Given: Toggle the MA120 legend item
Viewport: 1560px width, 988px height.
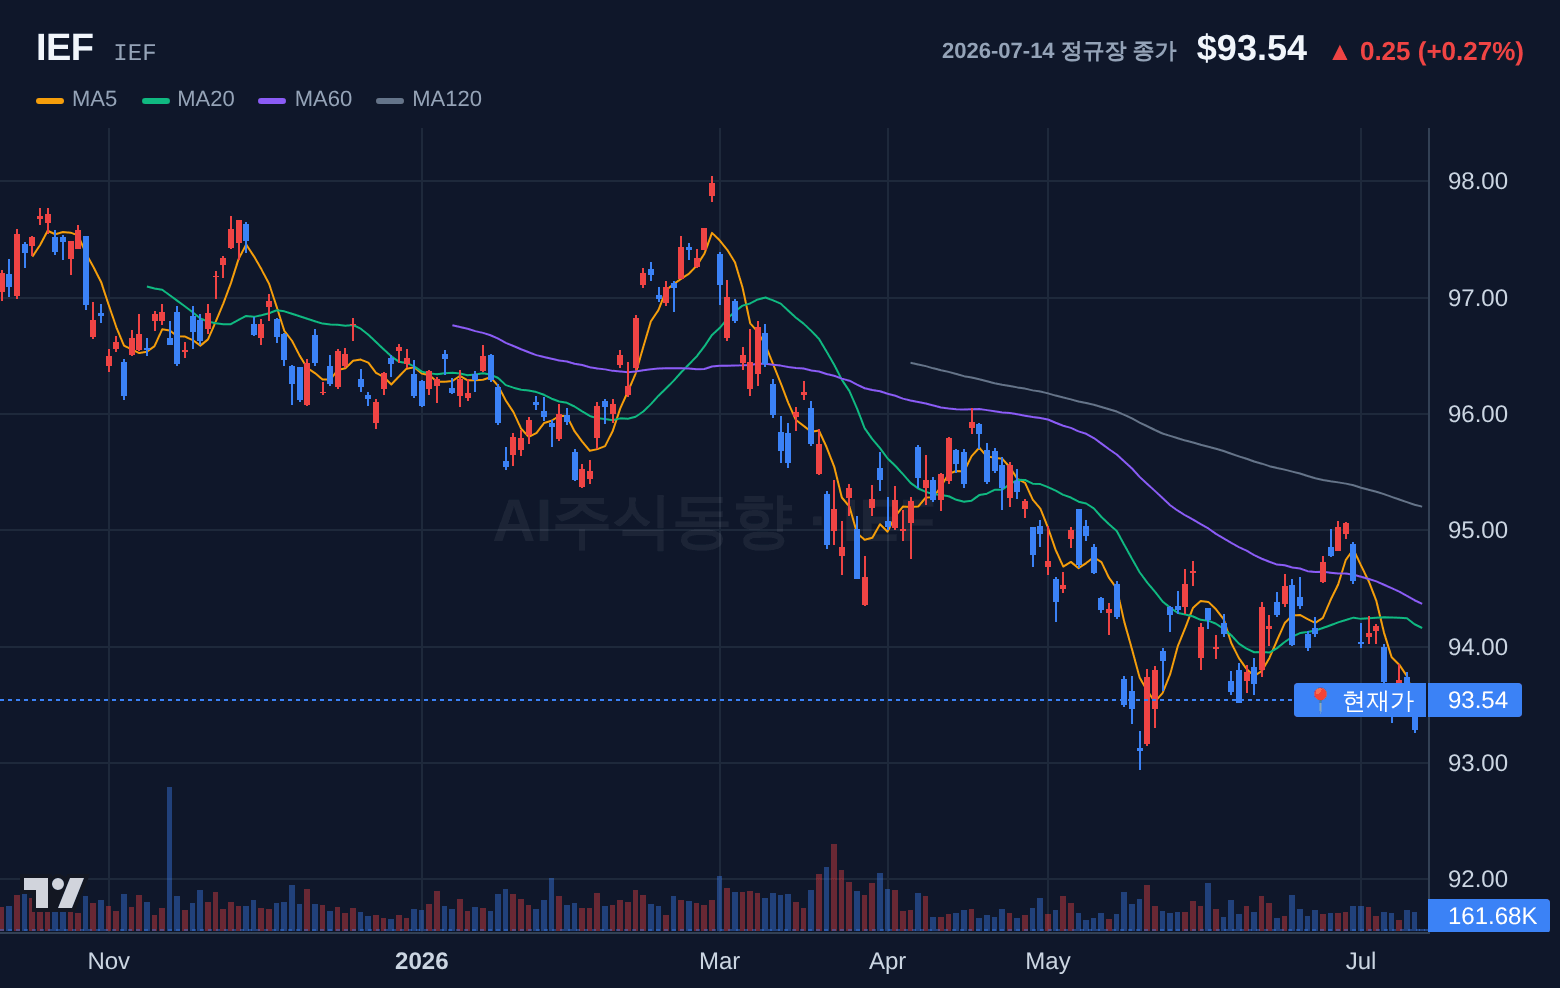Looking at the screenshot, I should [429, 99].
